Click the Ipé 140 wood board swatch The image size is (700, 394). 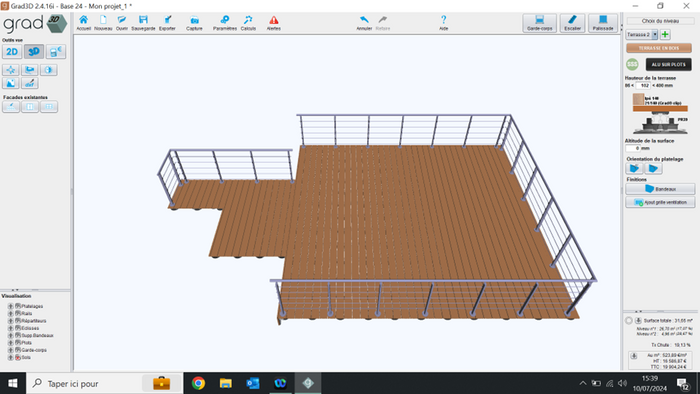coord(638,99)
